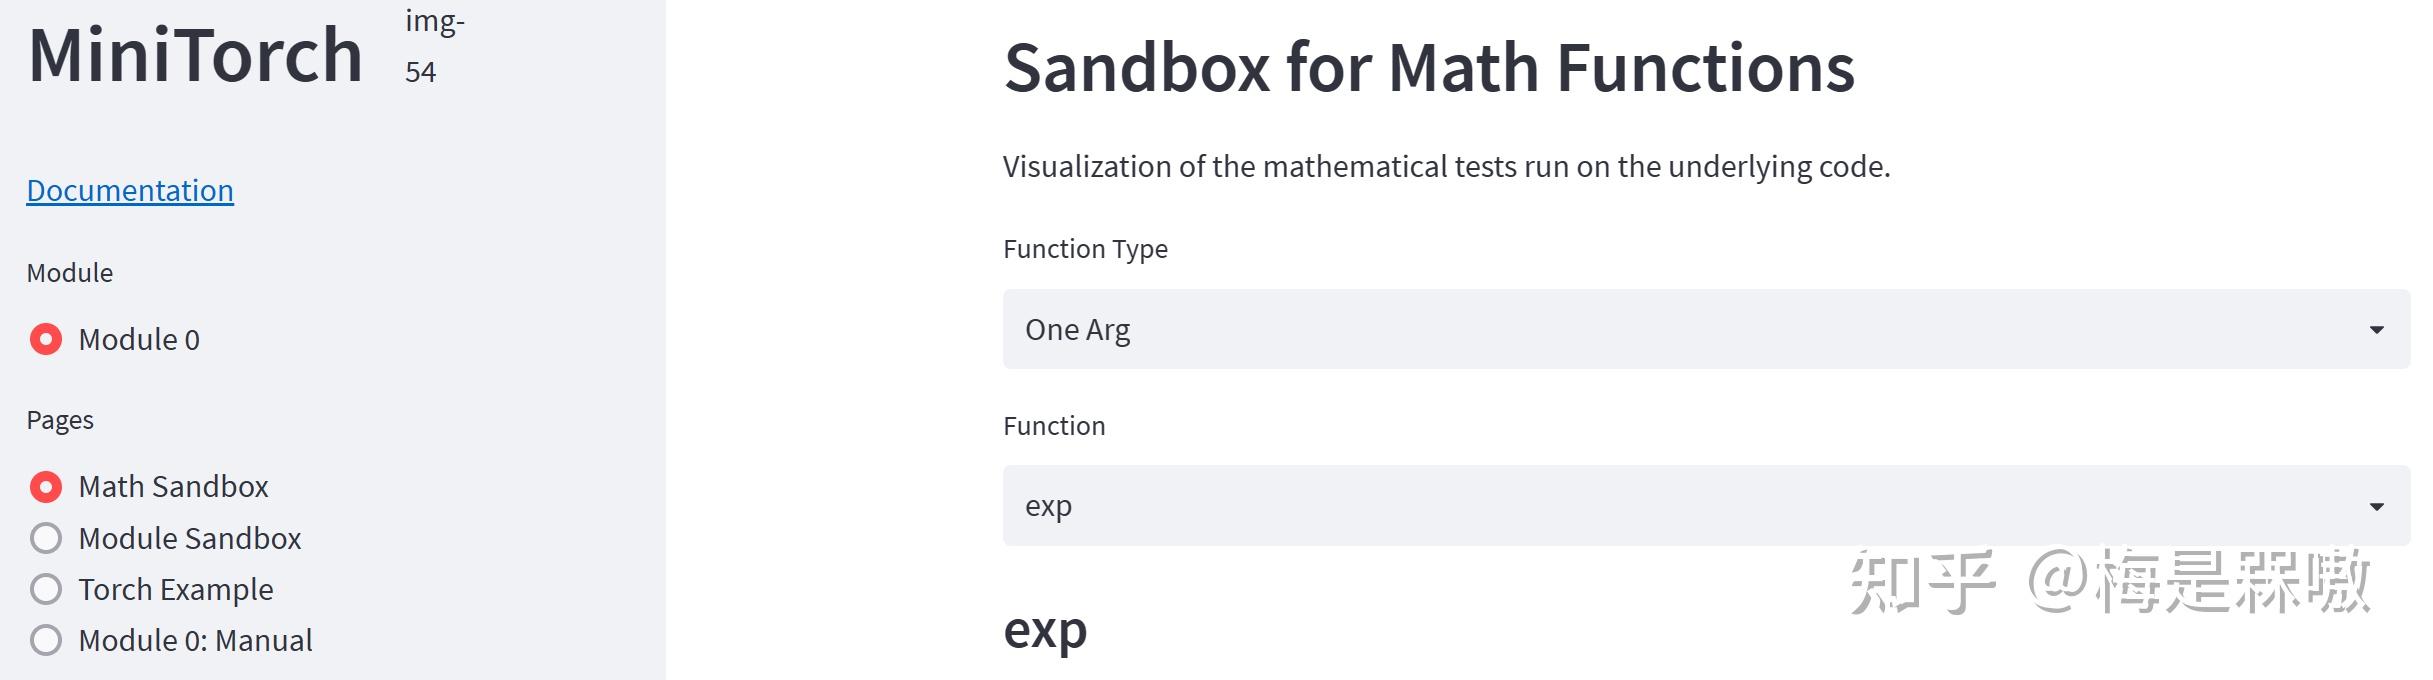Click the MiniTorch title

(x=196, y=55)
